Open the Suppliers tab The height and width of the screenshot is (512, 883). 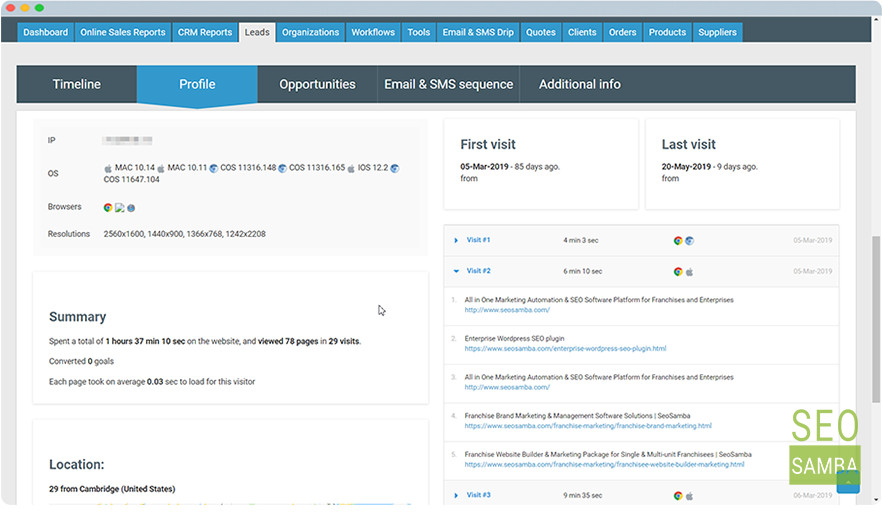click(717, 32)
